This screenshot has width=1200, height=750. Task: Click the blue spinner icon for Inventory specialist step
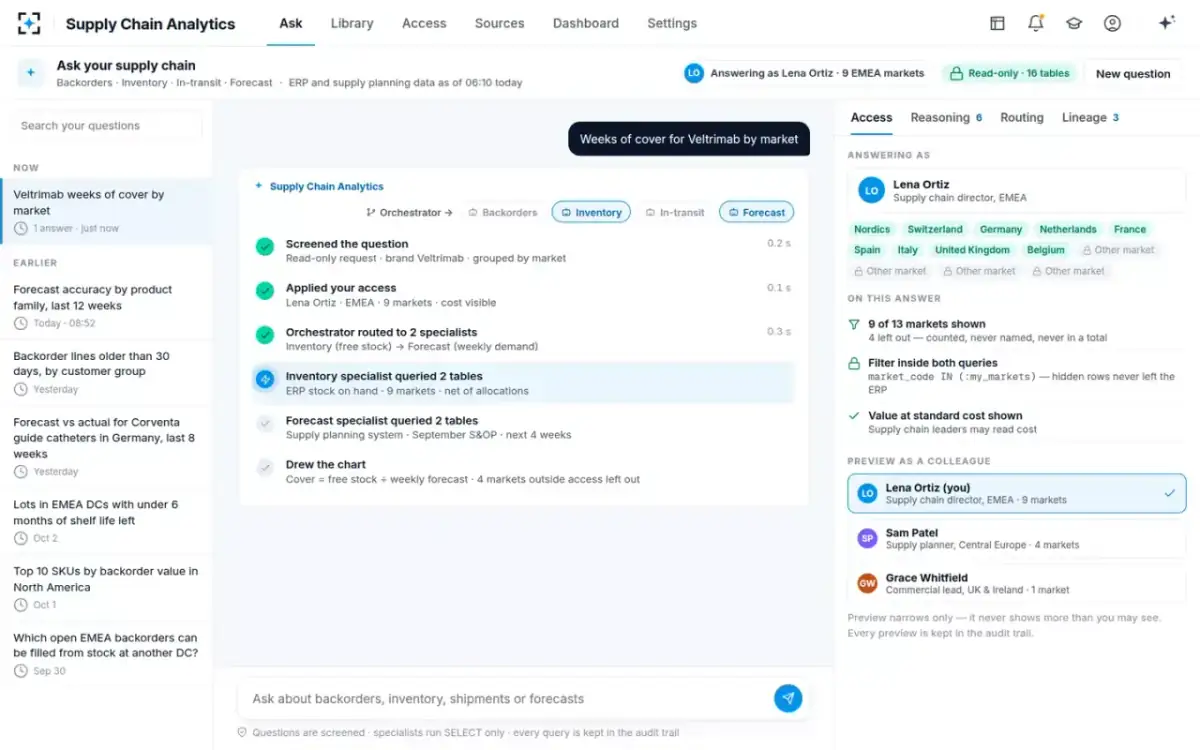coord(265,379)
